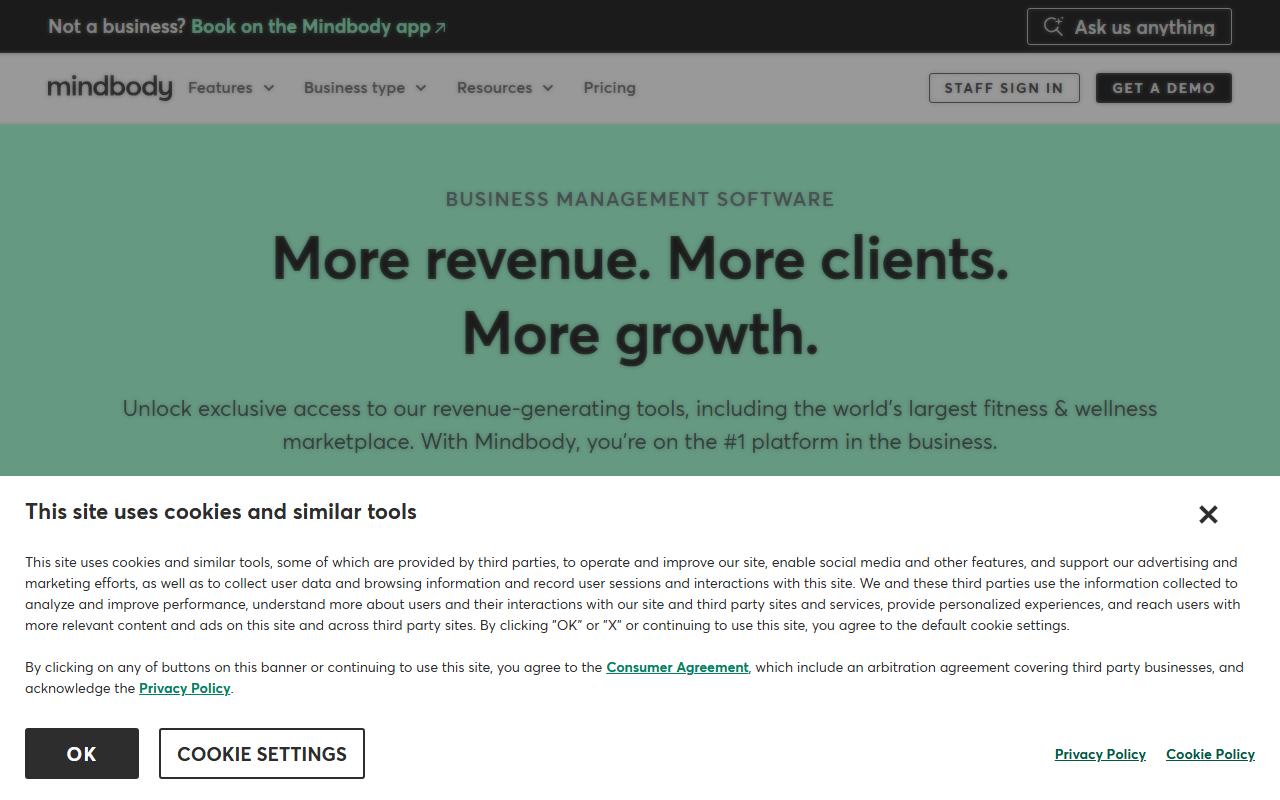Open COOKIE SETTINGS
The width and height of the screenshot is (1280, 800).
(262, 754)
